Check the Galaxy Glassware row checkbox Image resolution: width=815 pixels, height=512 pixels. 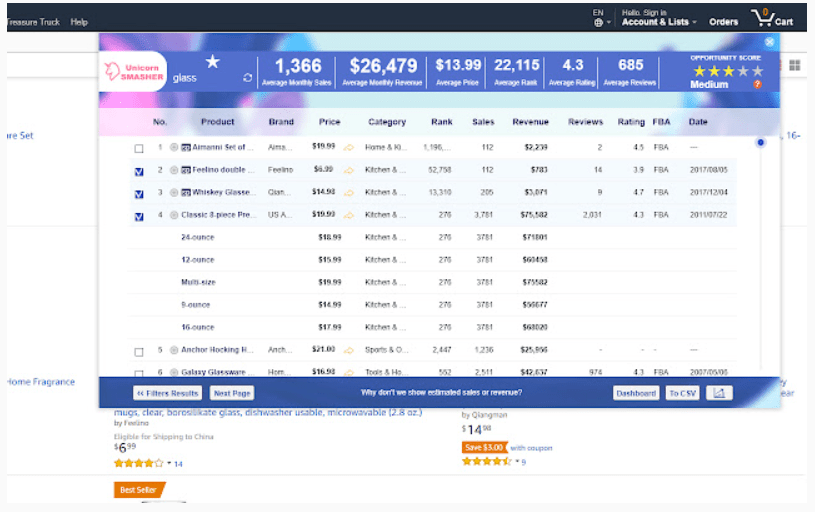tap(139, 373)
